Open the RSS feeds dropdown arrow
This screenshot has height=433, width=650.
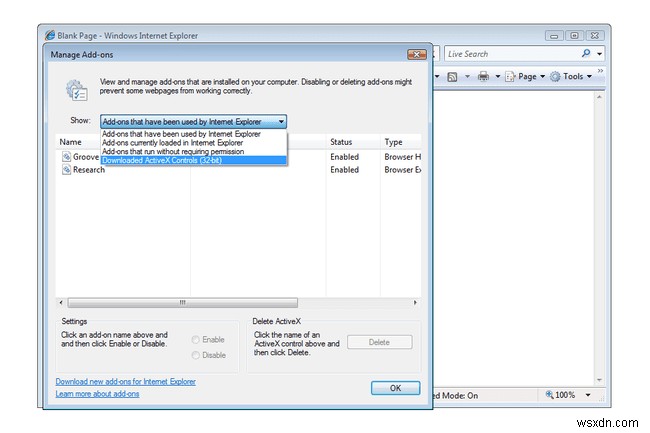click(x=467, y=76)
